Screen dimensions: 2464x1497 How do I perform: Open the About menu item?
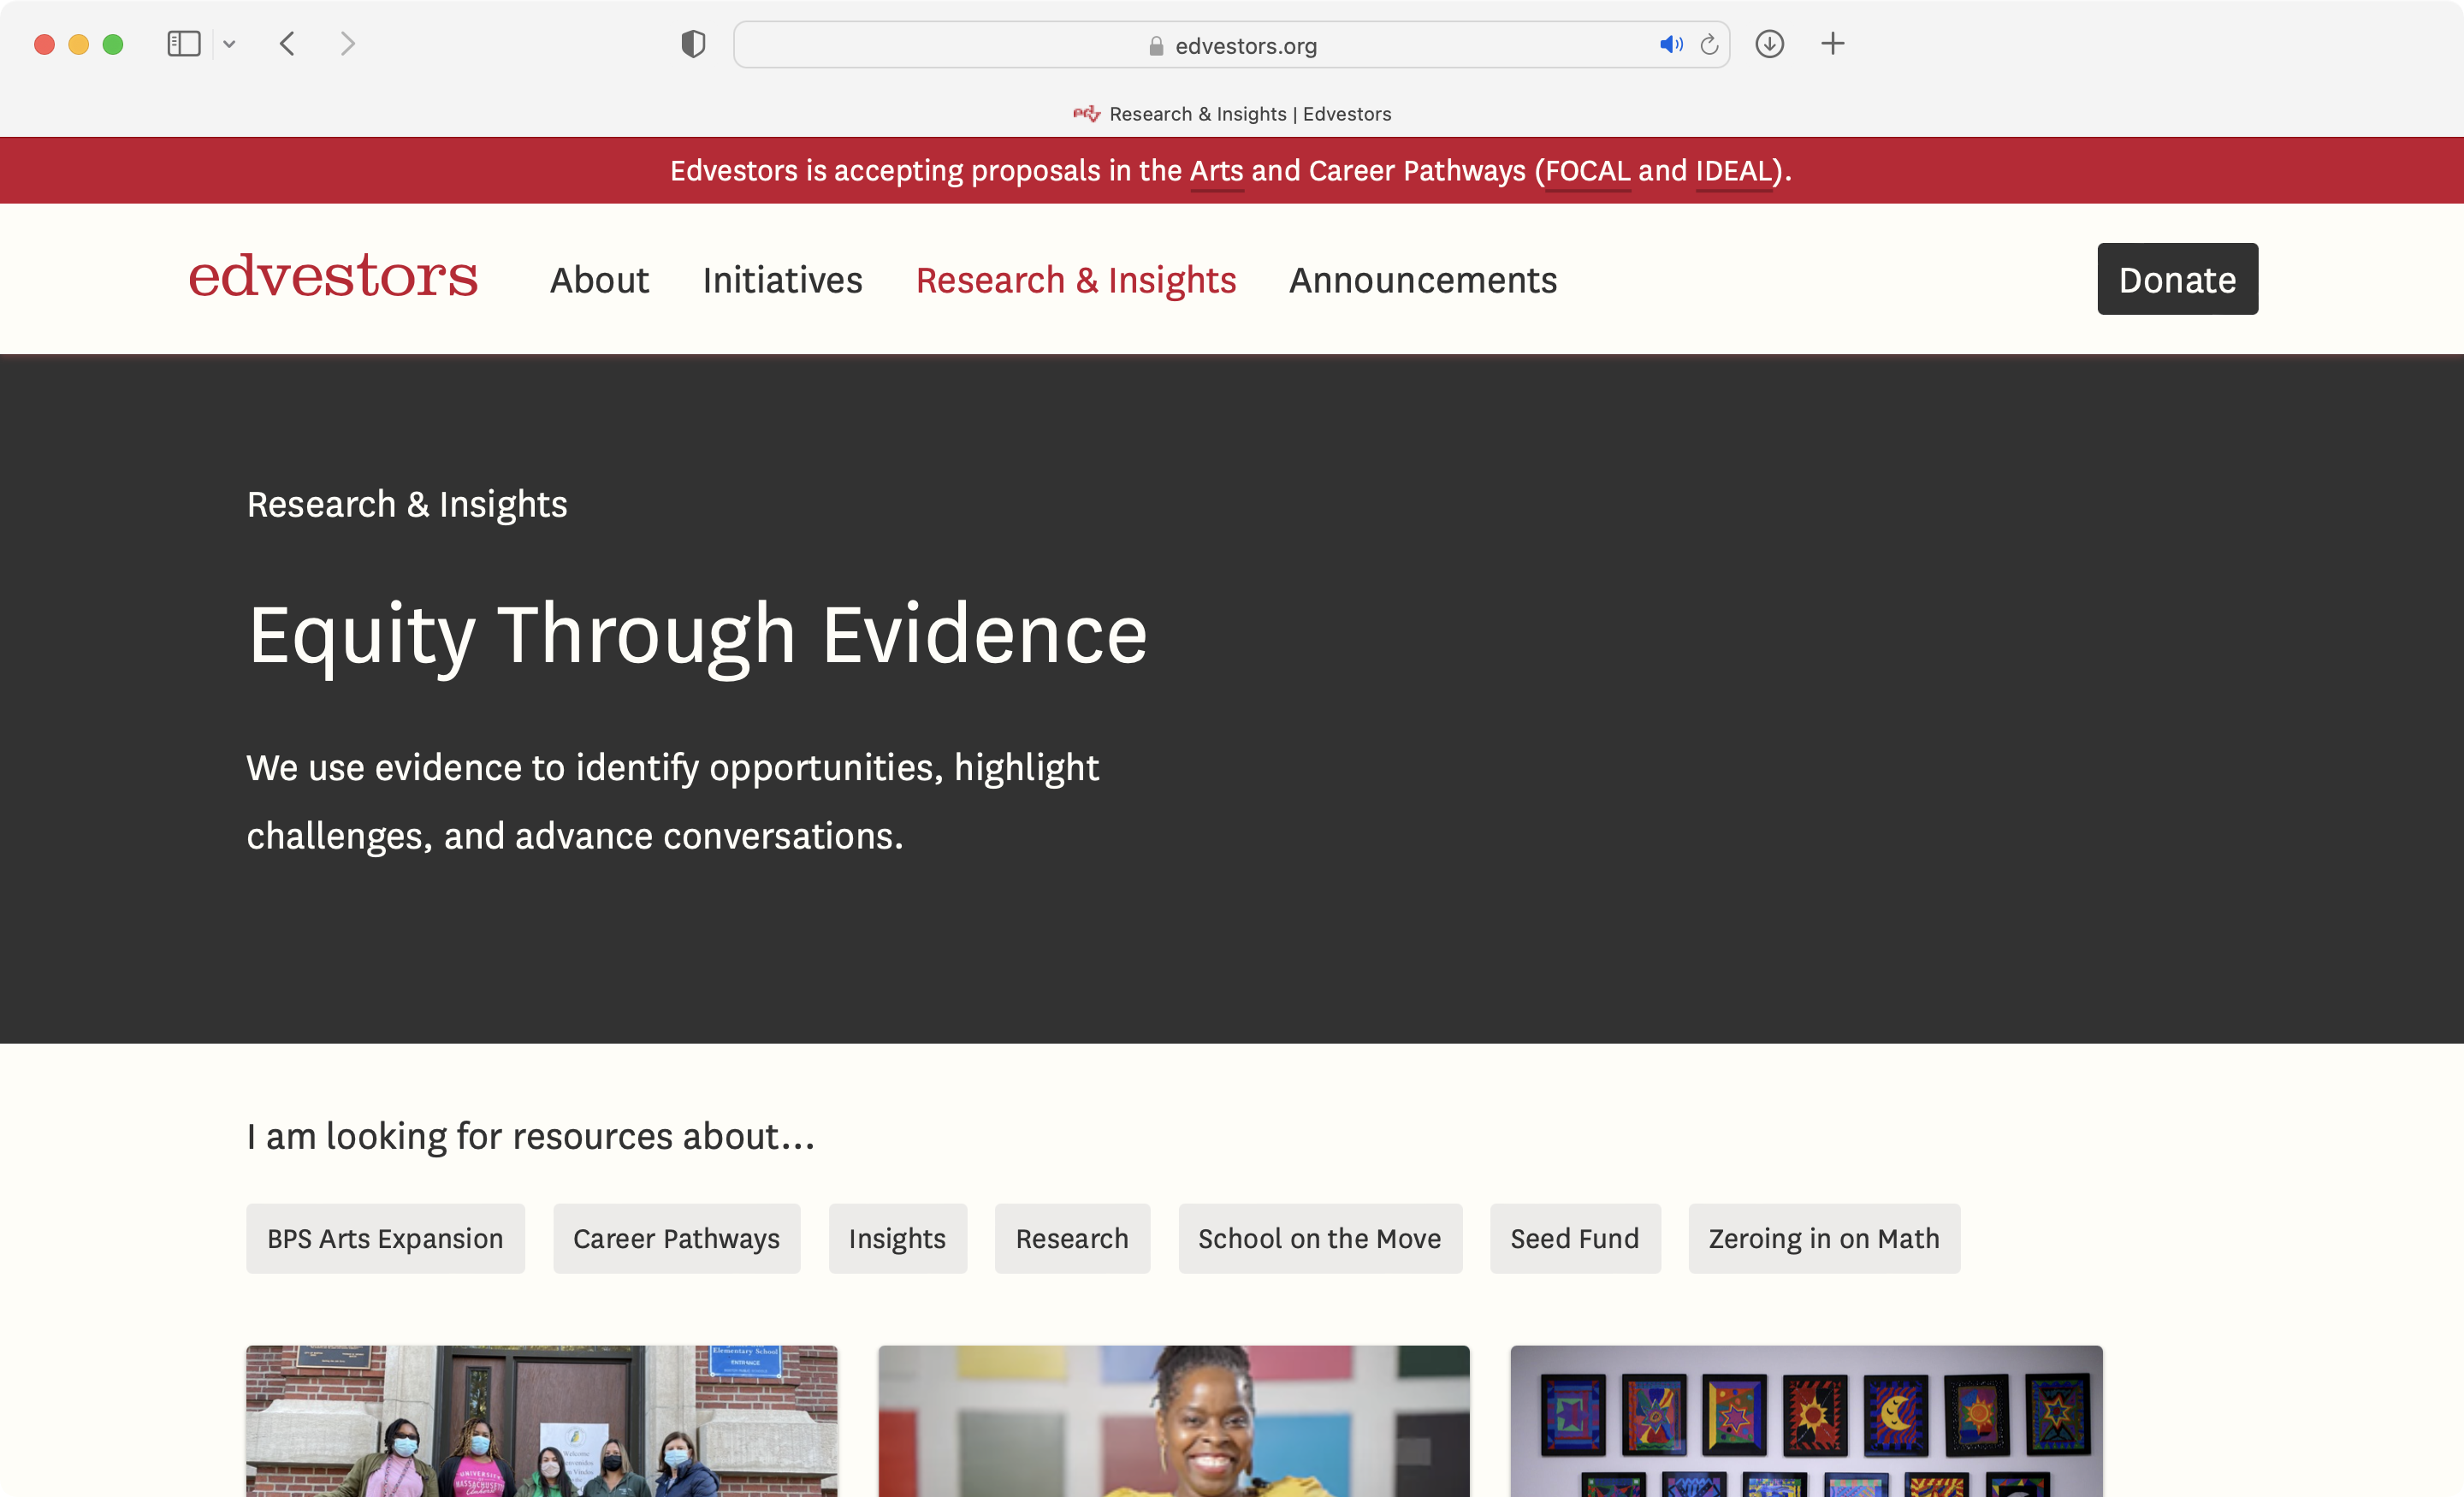pyautogui.click(x=599, y=280)
